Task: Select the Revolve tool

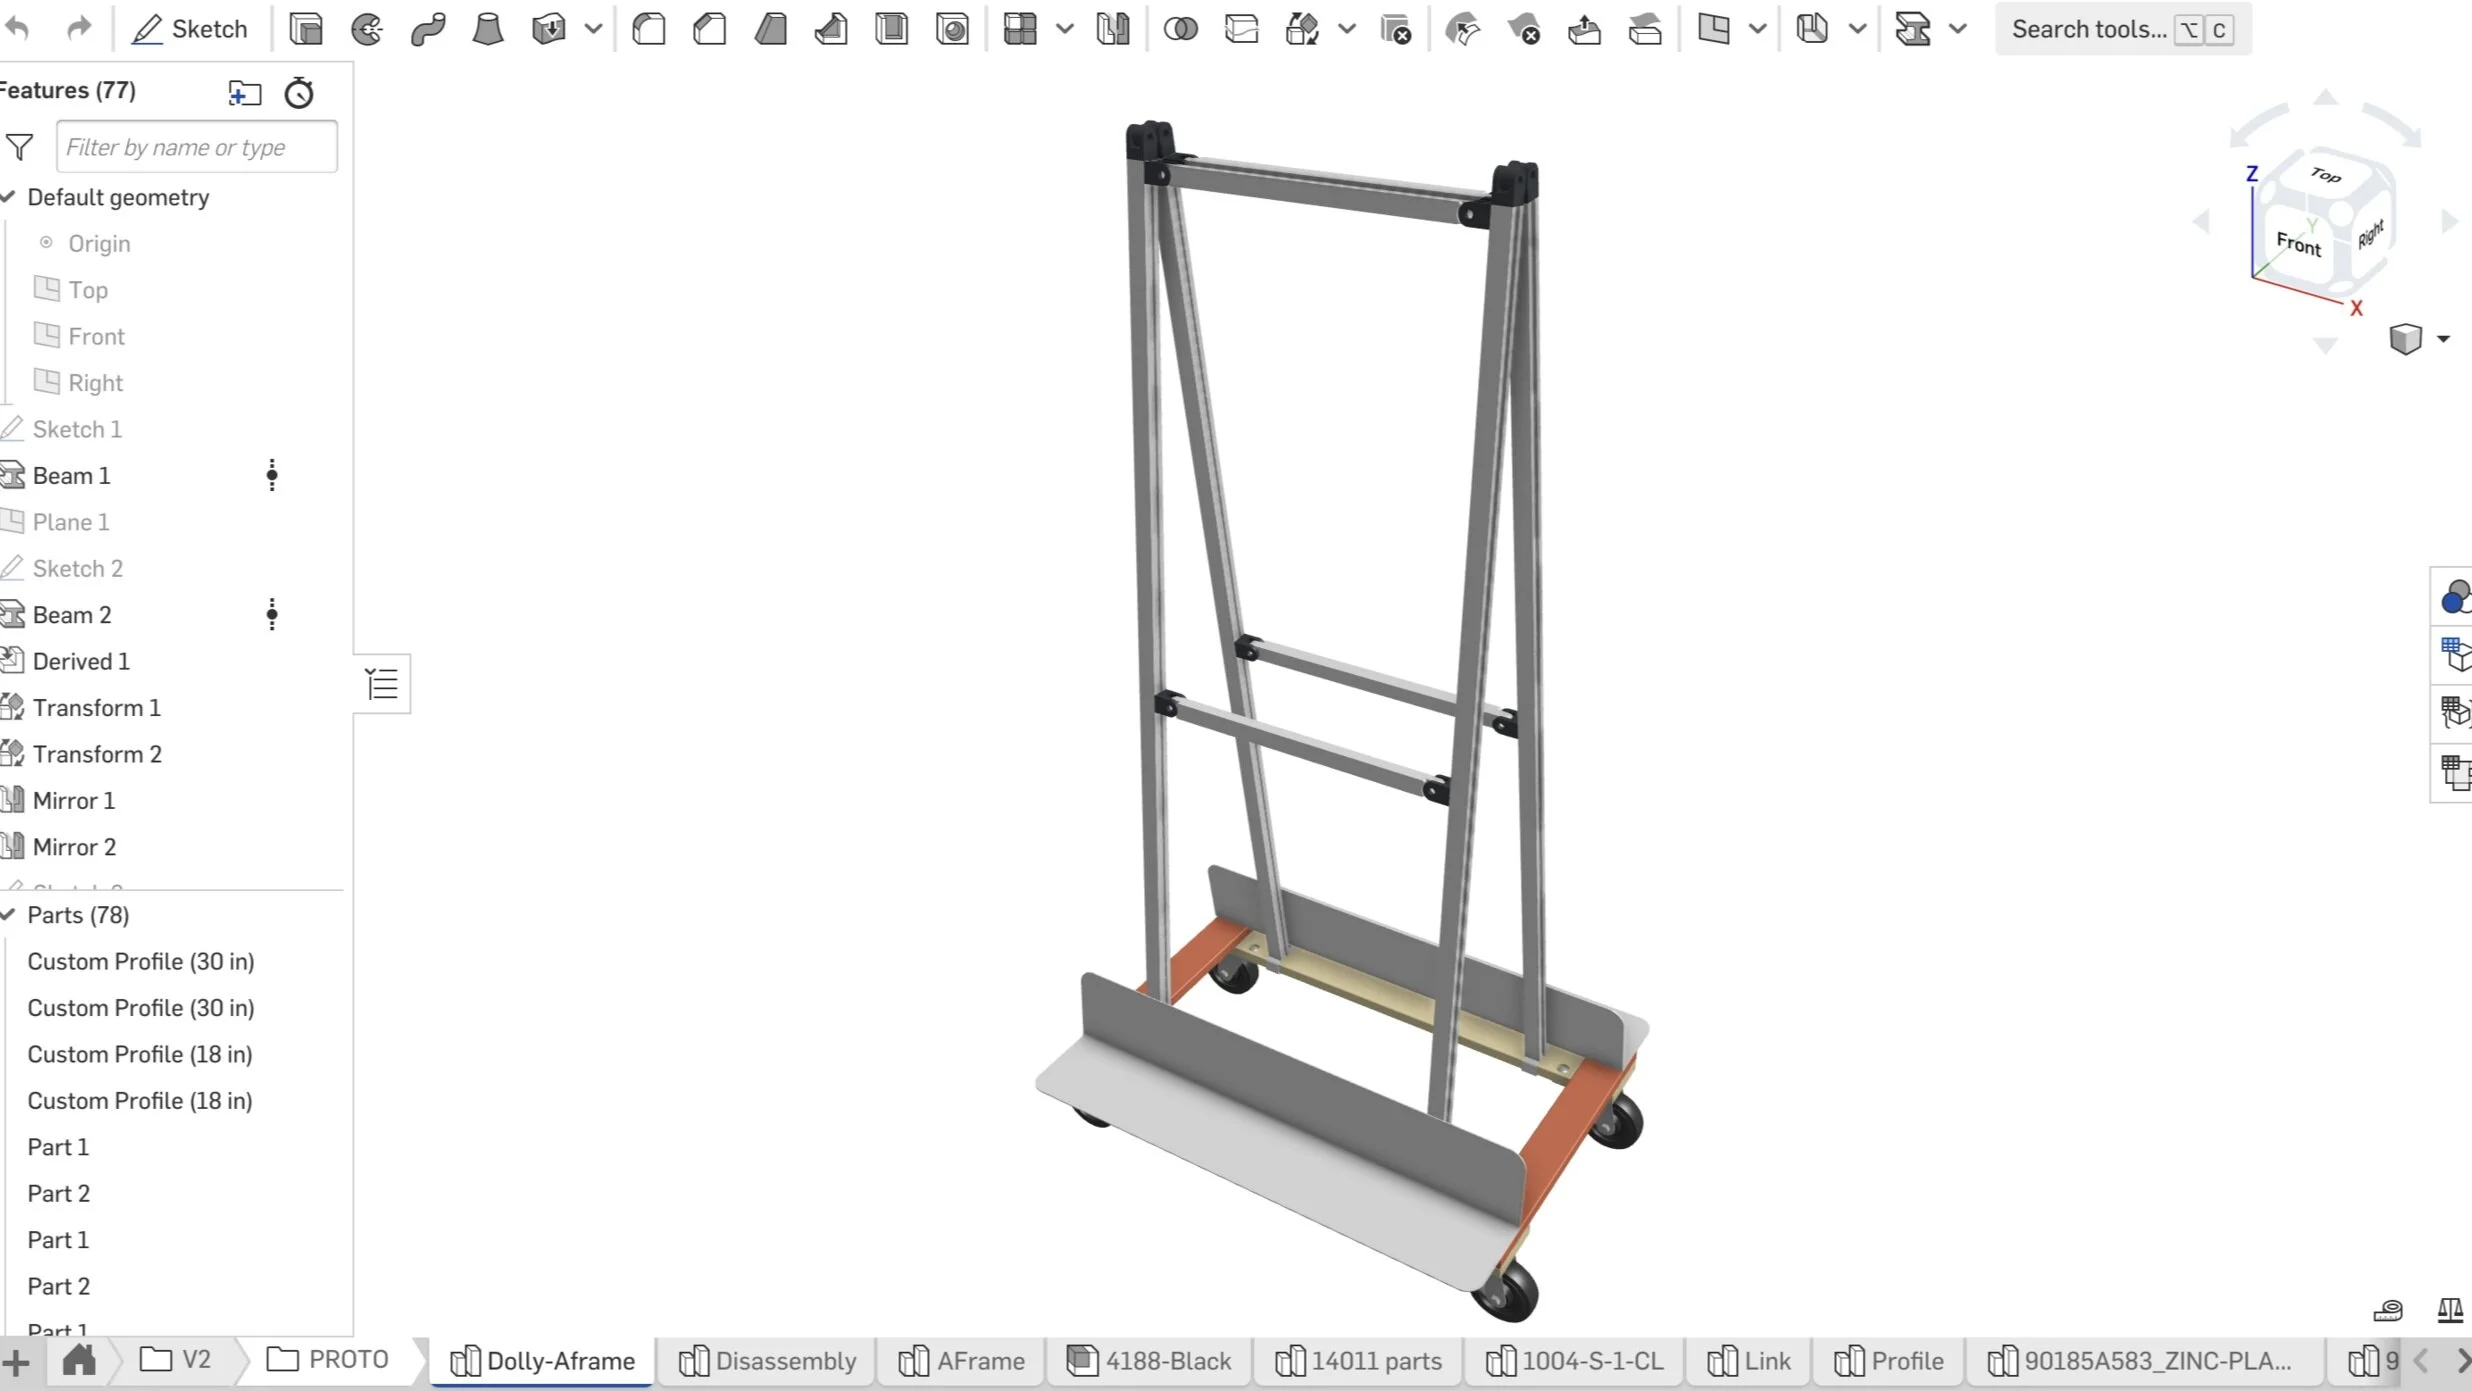Action: point(367,29)
